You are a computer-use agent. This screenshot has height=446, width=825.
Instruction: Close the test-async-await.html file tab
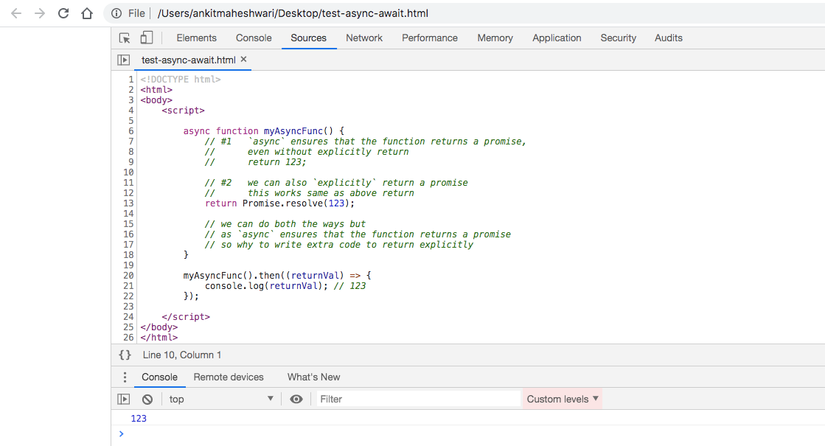pos(244,60)
